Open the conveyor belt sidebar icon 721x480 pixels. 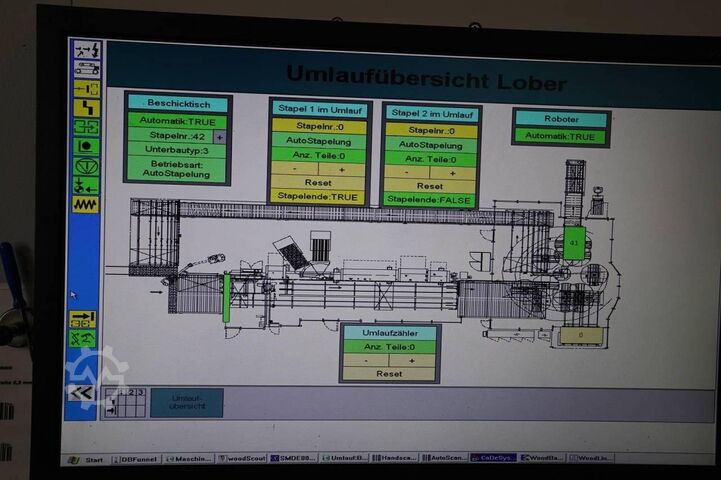tap(87, 69)
